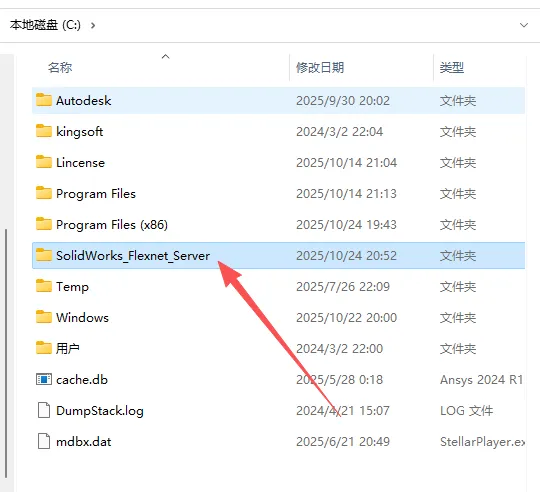
Task: Select the cache.db file icon
Action: click(44, 379)
